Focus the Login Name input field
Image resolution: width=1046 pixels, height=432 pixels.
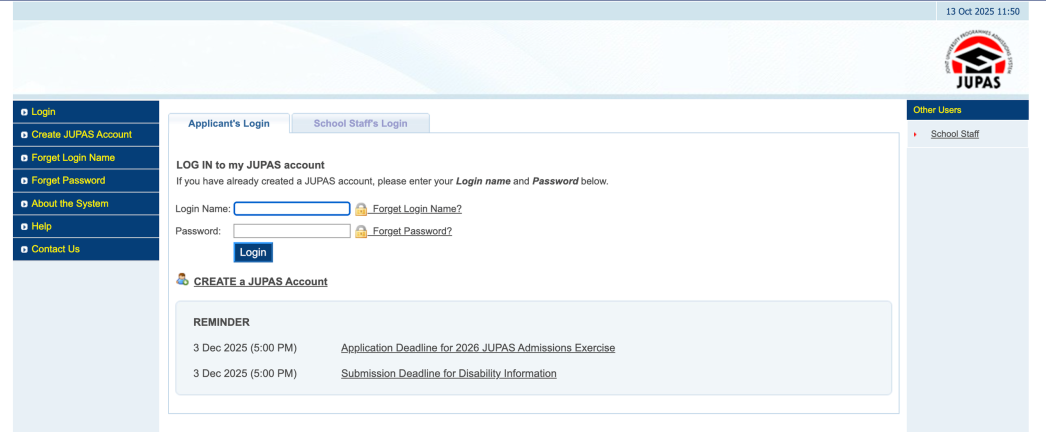[292, 209]
